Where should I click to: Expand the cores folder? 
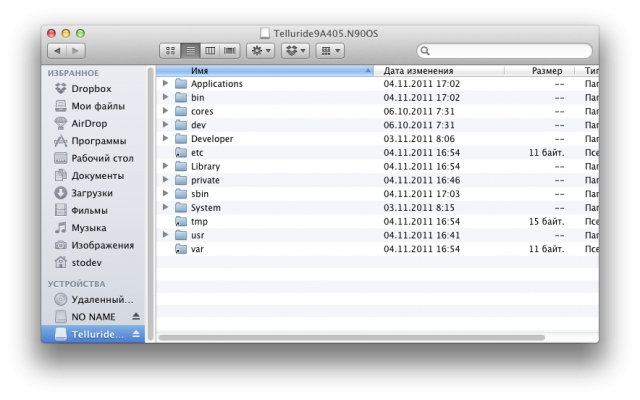[x=165, y=111]
